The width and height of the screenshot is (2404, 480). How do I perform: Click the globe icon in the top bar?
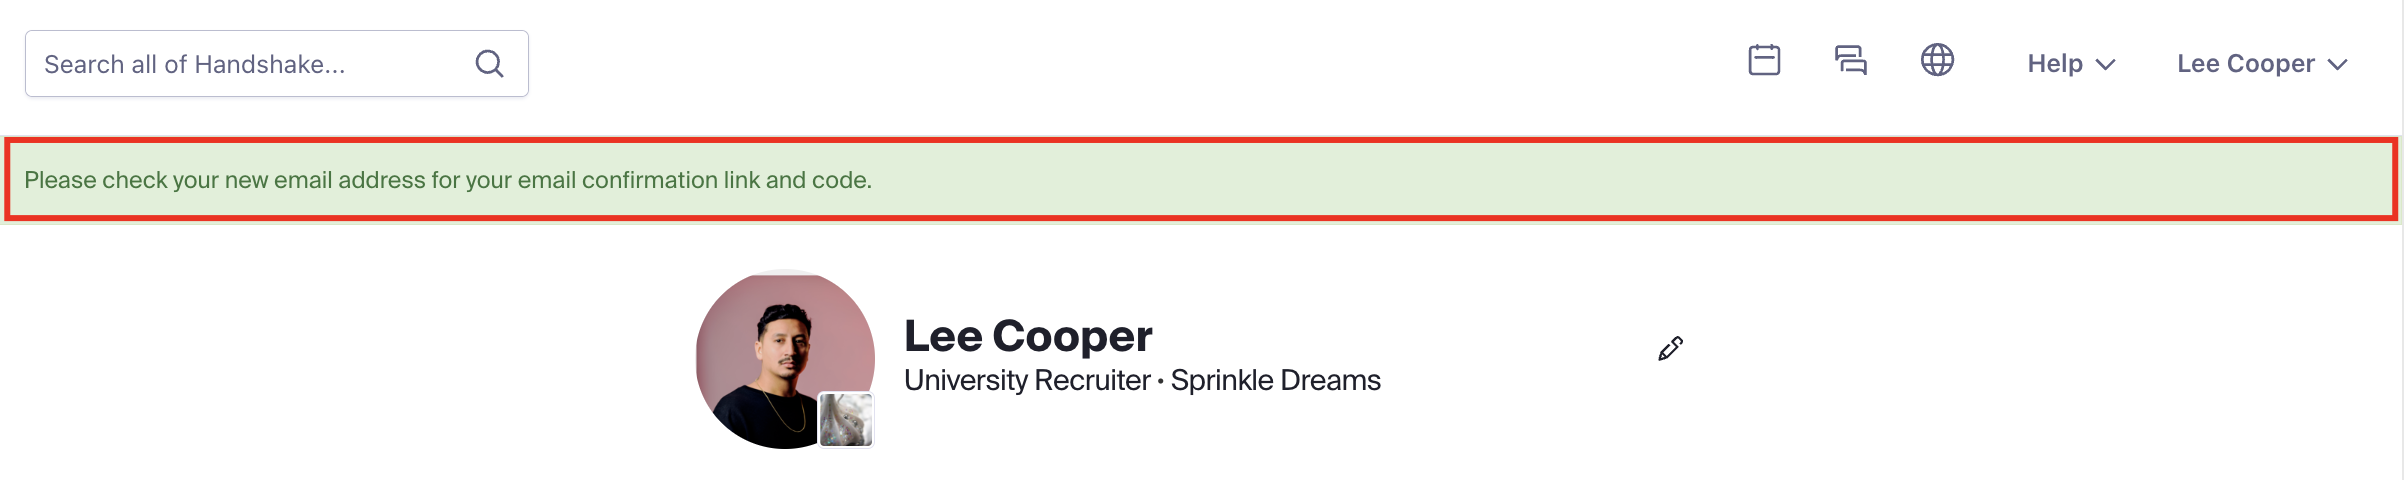click(x=1937, y=60)
